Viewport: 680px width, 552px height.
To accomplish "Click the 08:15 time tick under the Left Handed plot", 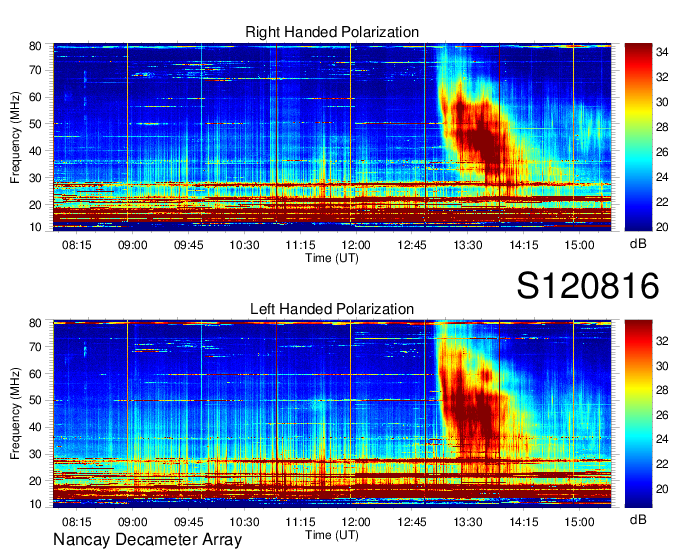I will click(77, 522).
